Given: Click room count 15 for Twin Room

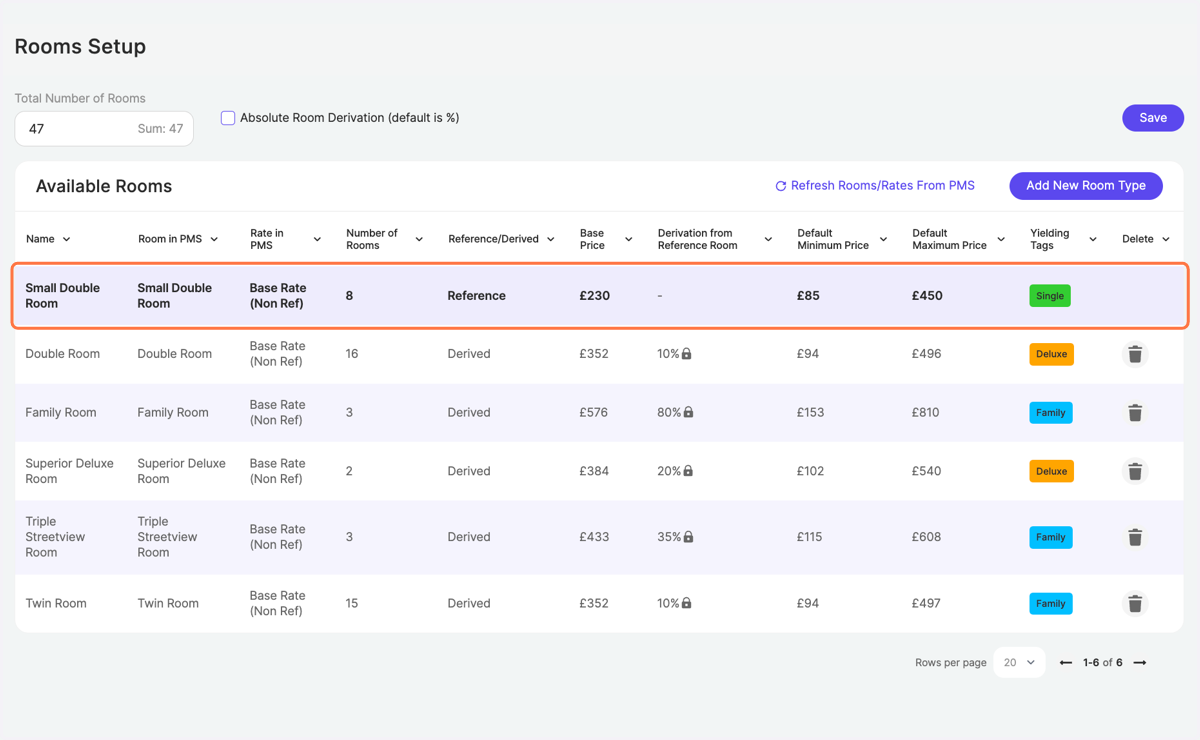Looking at the screenshot, I should click(352, 603).
